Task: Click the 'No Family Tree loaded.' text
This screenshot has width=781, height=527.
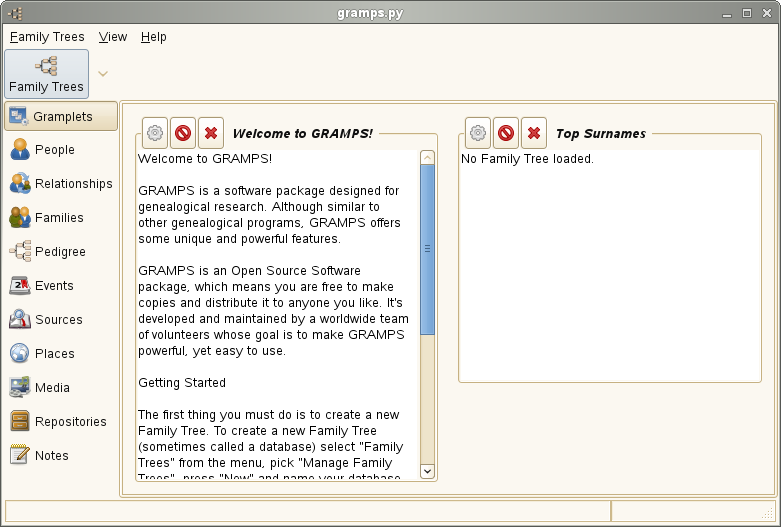Action: pyautogui.click(x=527, y=159)
